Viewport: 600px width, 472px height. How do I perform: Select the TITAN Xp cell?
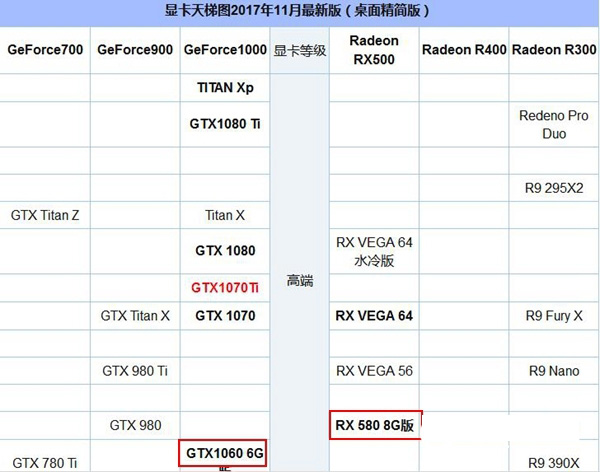[x=225, y=88]
